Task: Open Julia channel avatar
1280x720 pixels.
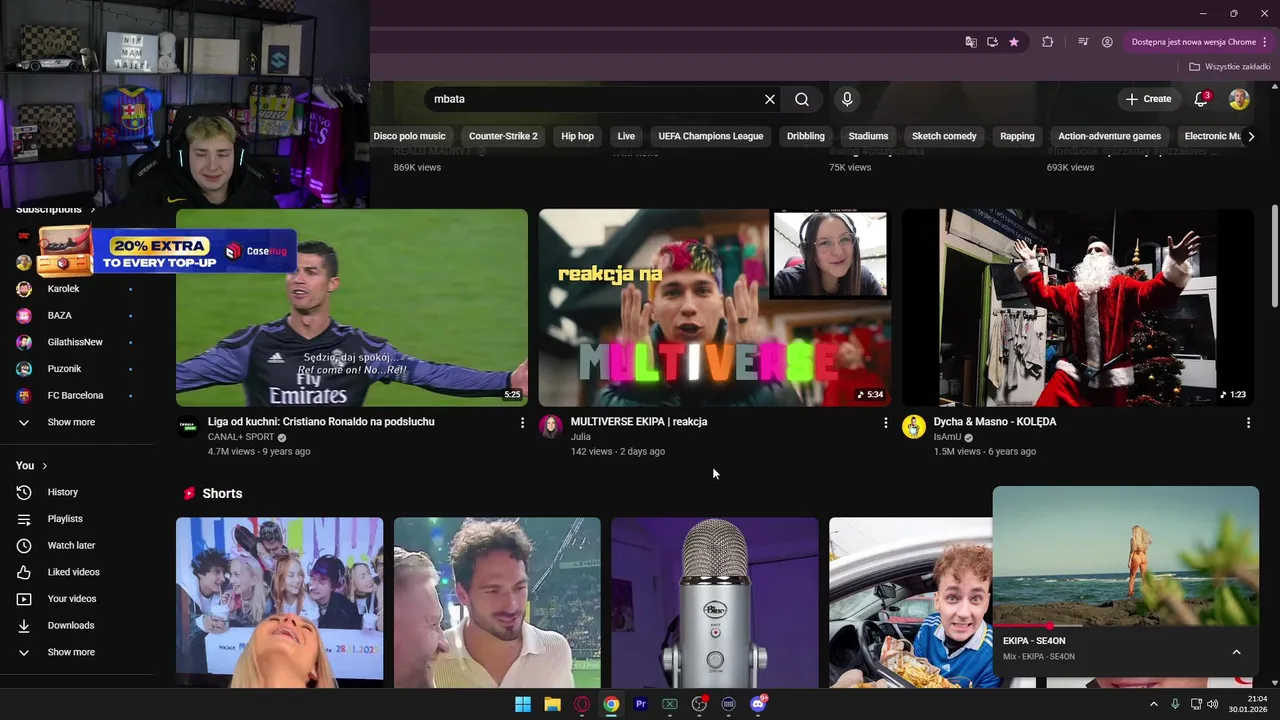Action: coord(551,427)
